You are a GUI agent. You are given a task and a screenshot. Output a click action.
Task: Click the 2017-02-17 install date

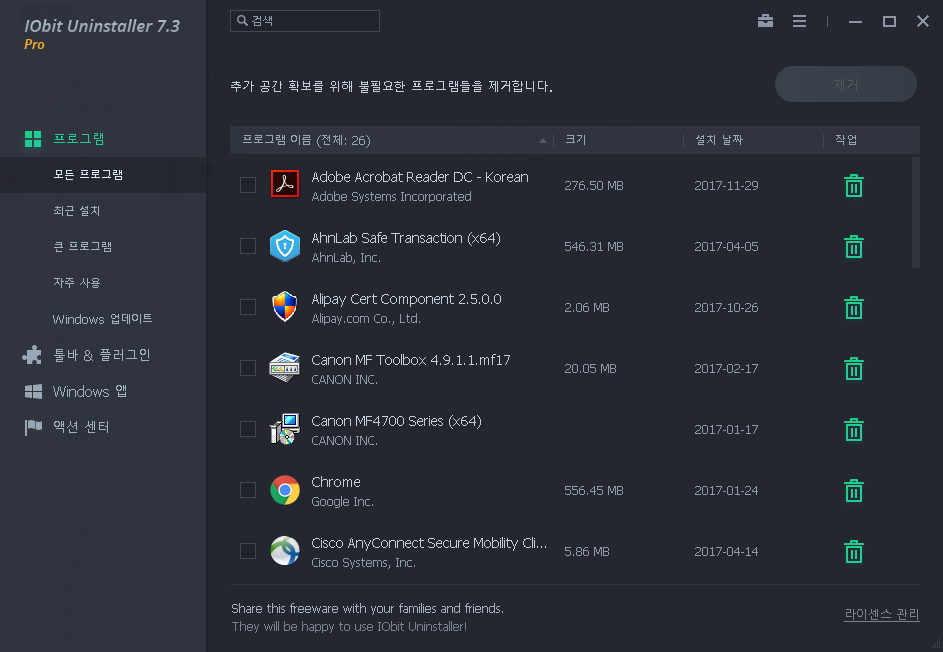coord(726,369)
